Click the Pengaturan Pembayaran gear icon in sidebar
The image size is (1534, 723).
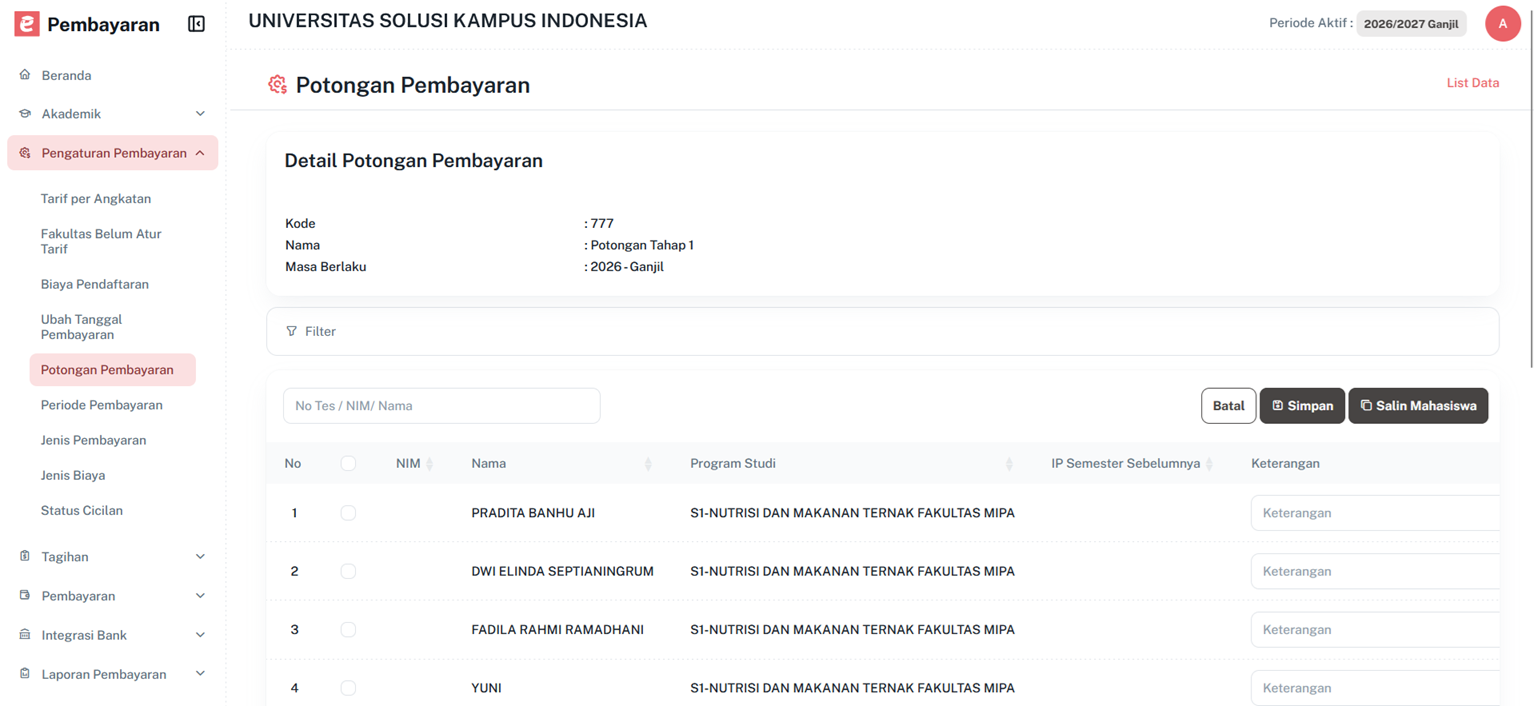25,153
